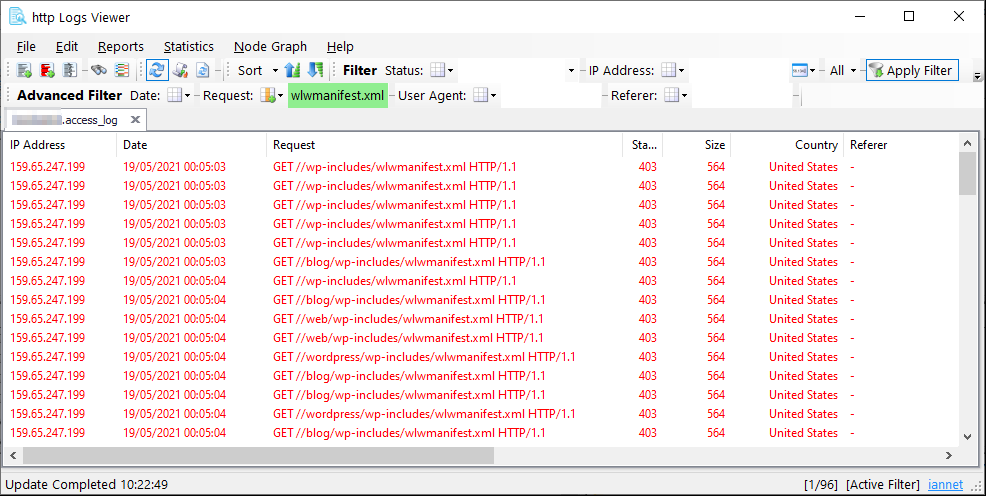Image resolution: width=986 pixels, height=496 pixels.
Task: Click the open log file icon
Action: (x=24, y=71)
